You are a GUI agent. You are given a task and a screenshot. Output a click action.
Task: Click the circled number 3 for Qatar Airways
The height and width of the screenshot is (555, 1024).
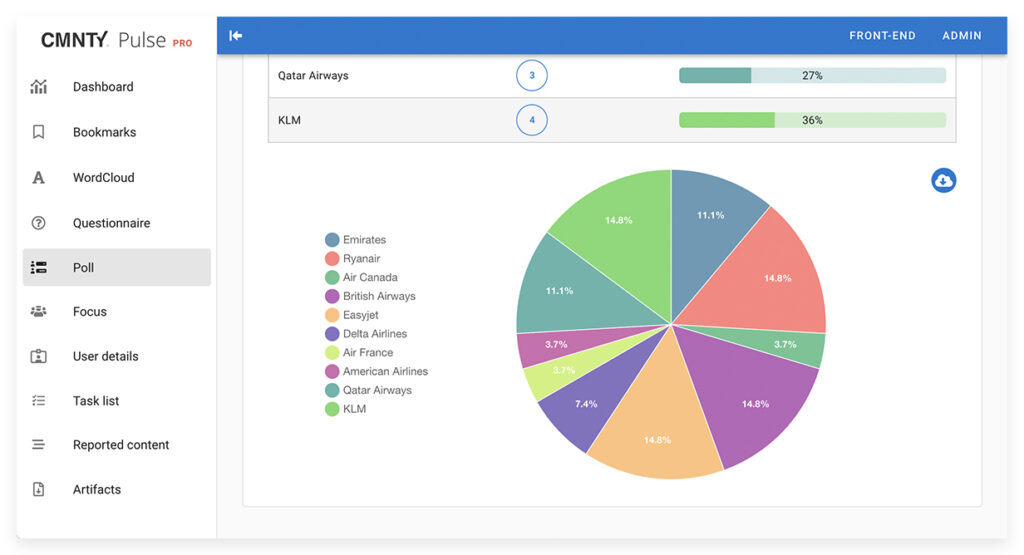tap(532, 75)
